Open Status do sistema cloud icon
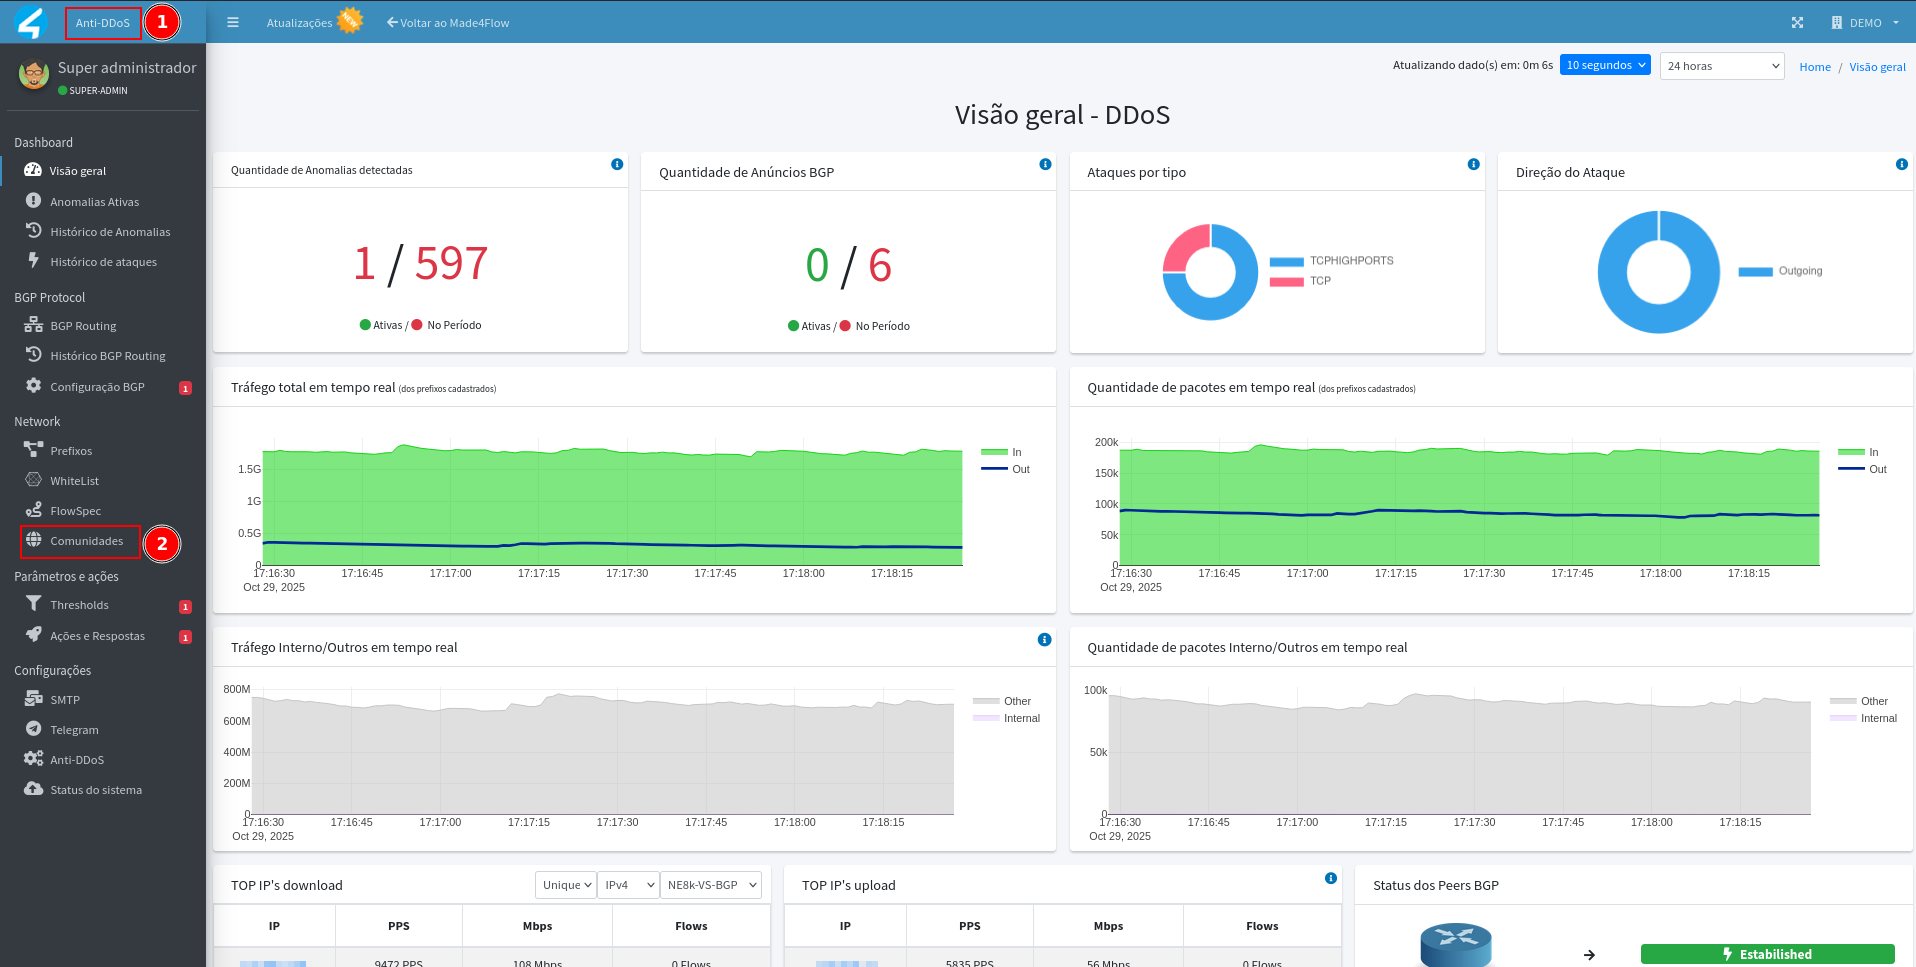This screenshot has width=1916, height=967. click(x=34, y=789)
